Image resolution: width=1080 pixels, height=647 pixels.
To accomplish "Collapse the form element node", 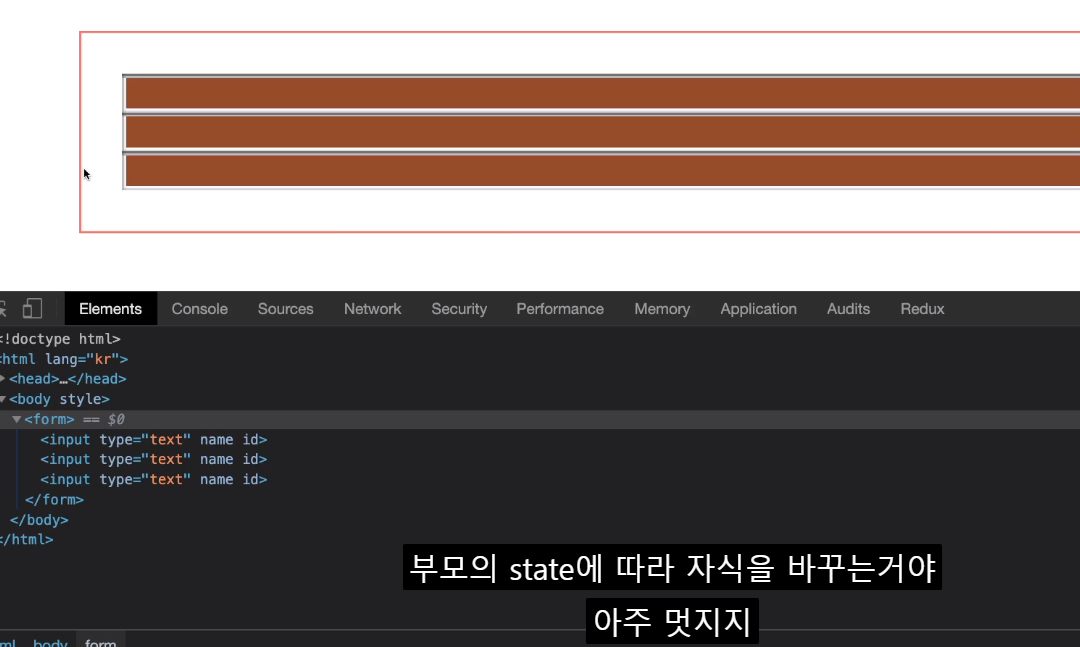I will tap(17, 419).
